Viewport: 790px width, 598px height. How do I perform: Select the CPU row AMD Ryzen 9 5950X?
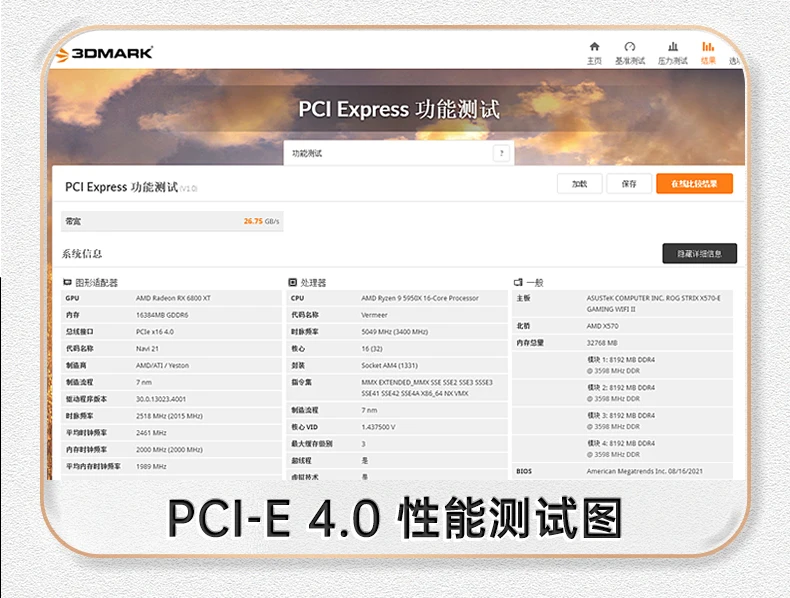tap(397, 298)
